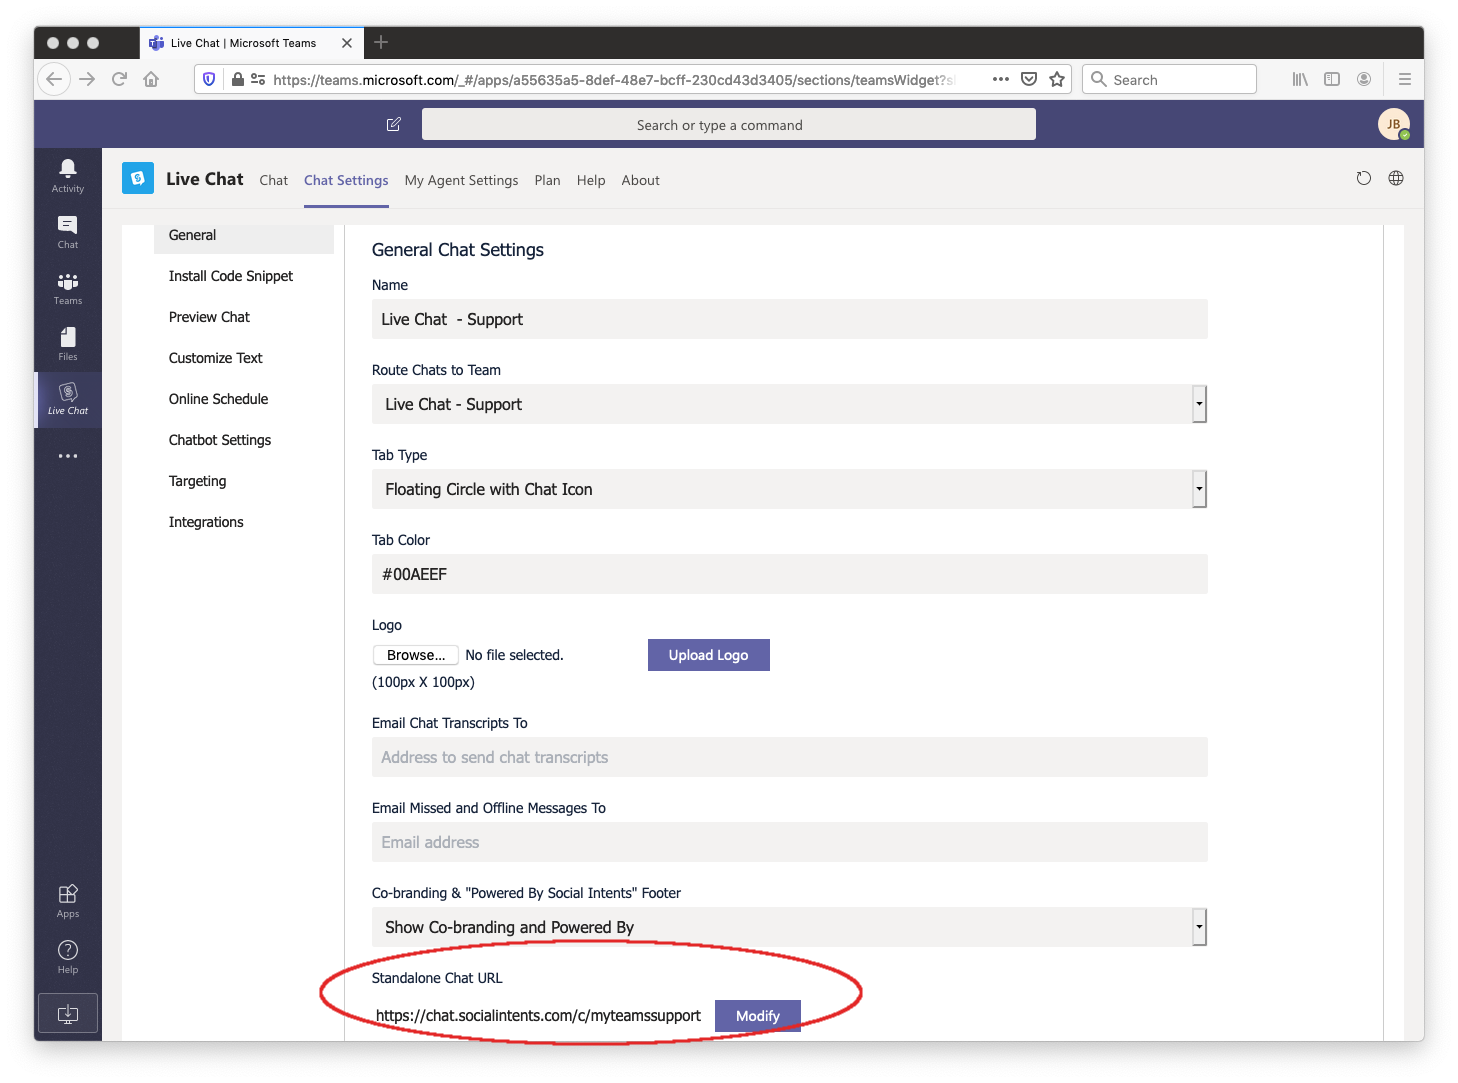1458x1083 pixels.
Task: Start a new chat with the compose icon
Action: (x=392, y=124)
